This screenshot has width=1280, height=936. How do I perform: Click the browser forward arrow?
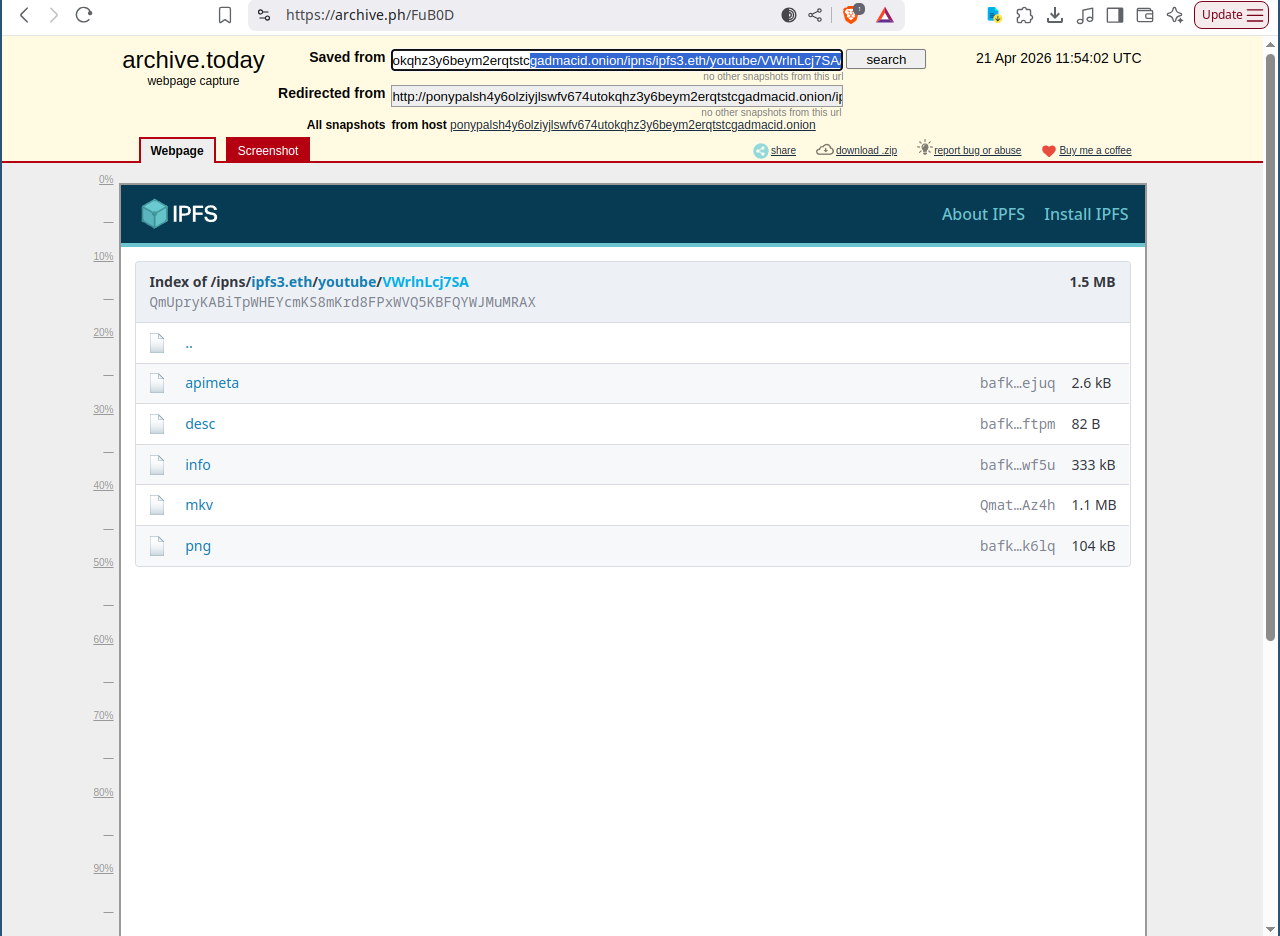[x=54, y=15]
